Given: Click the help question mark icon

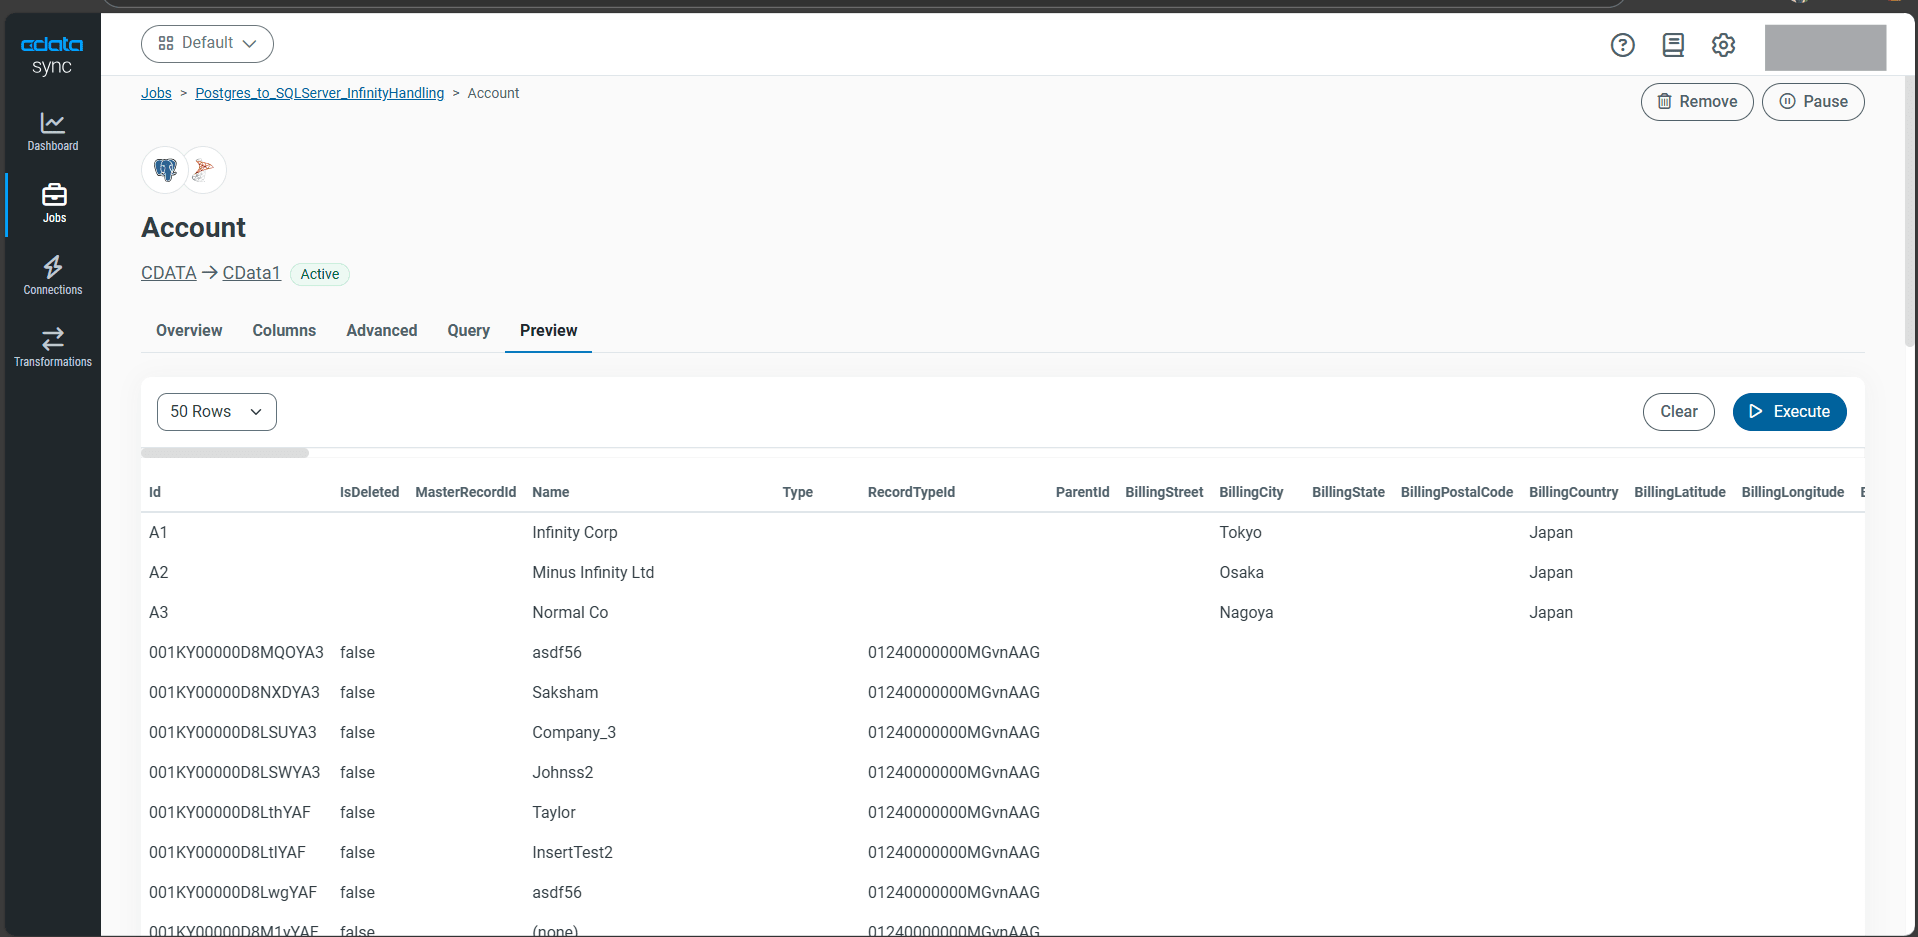Looking at the screenshot, I should tap(1622, 45).
